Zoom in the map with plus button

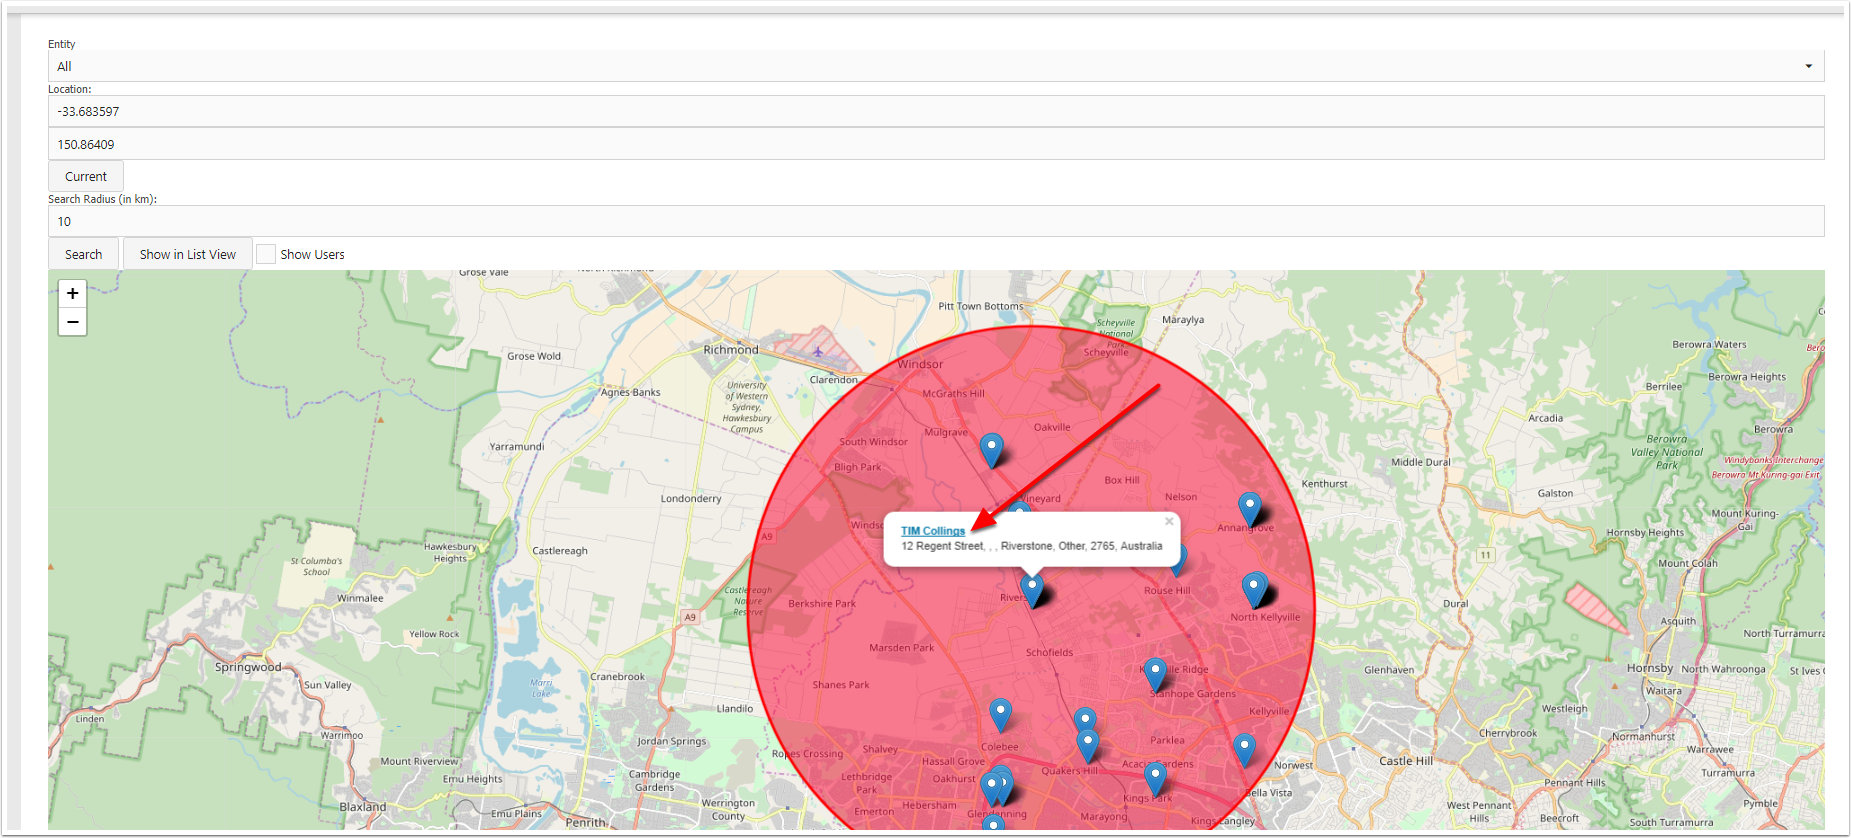72,293
